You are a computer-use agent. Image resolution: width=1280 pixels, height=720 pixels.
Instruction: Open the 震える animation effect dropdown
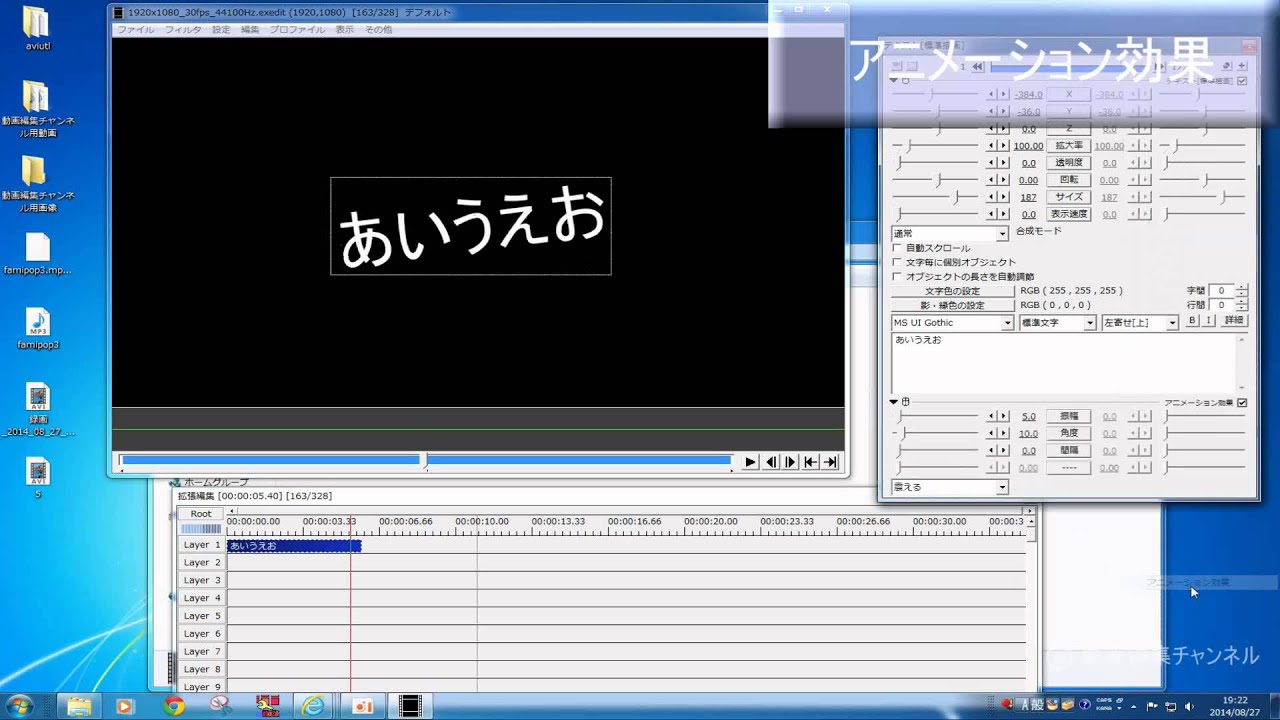click(x=950, y=487)
